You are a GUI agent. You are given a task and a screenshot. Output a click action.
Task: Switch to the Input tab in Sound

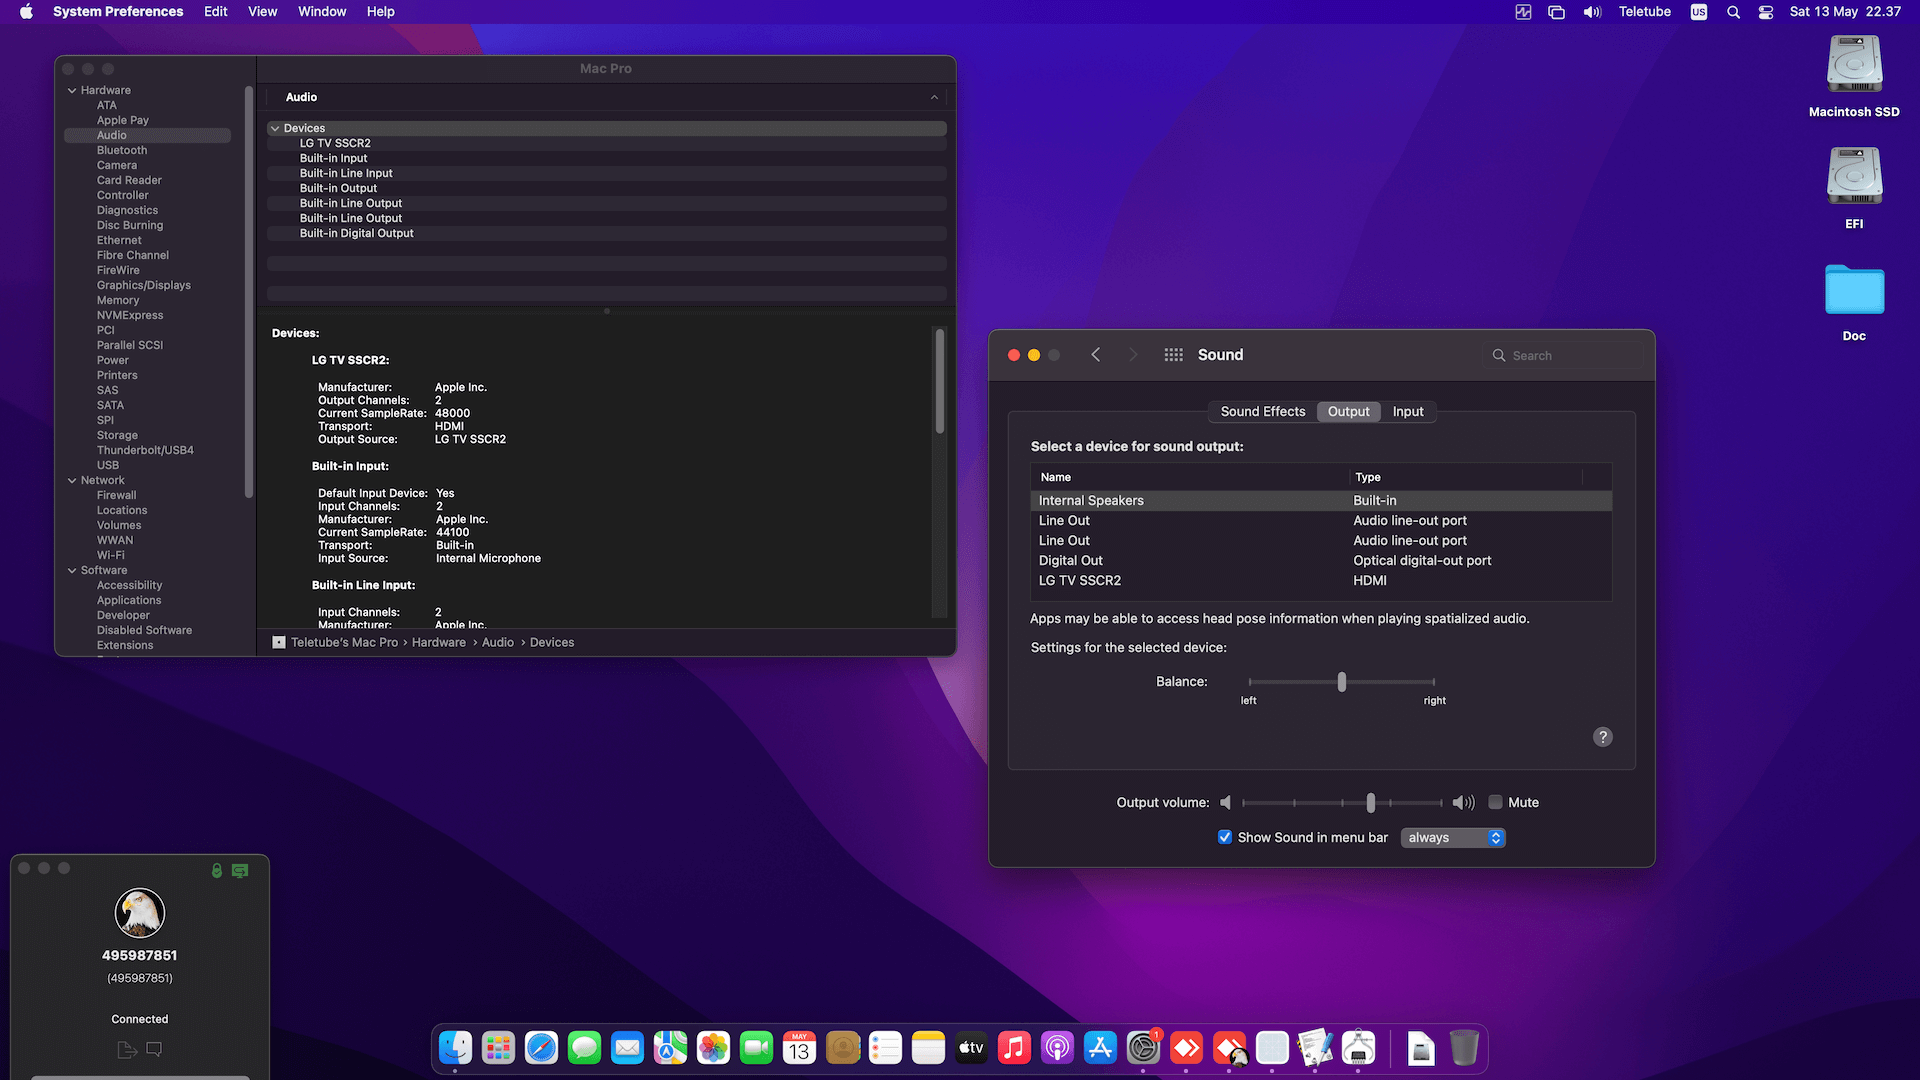point(1408,411)
